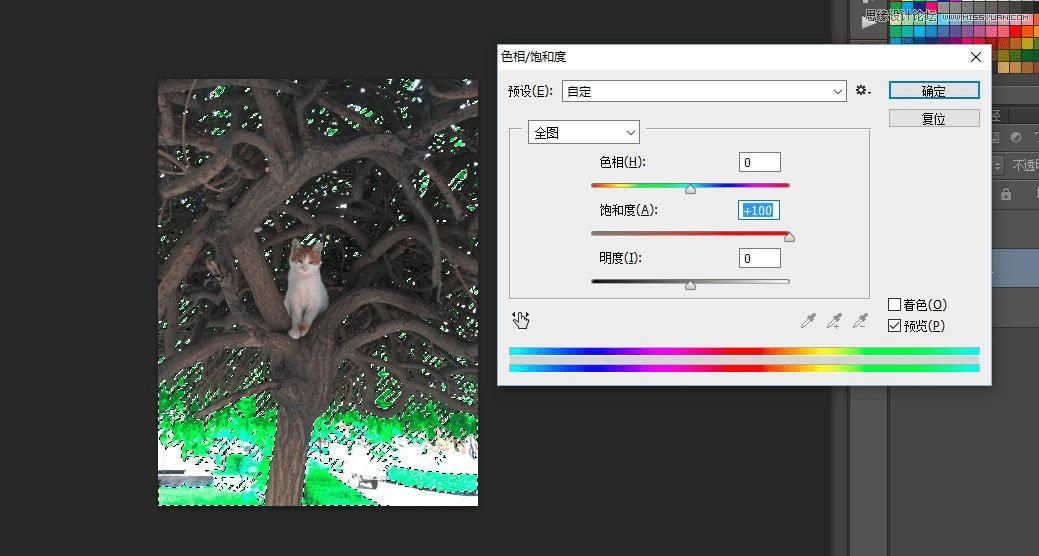Select the add-to-sample eyedropper
This screenshot has width=1039, height=556.
(834, 321)
